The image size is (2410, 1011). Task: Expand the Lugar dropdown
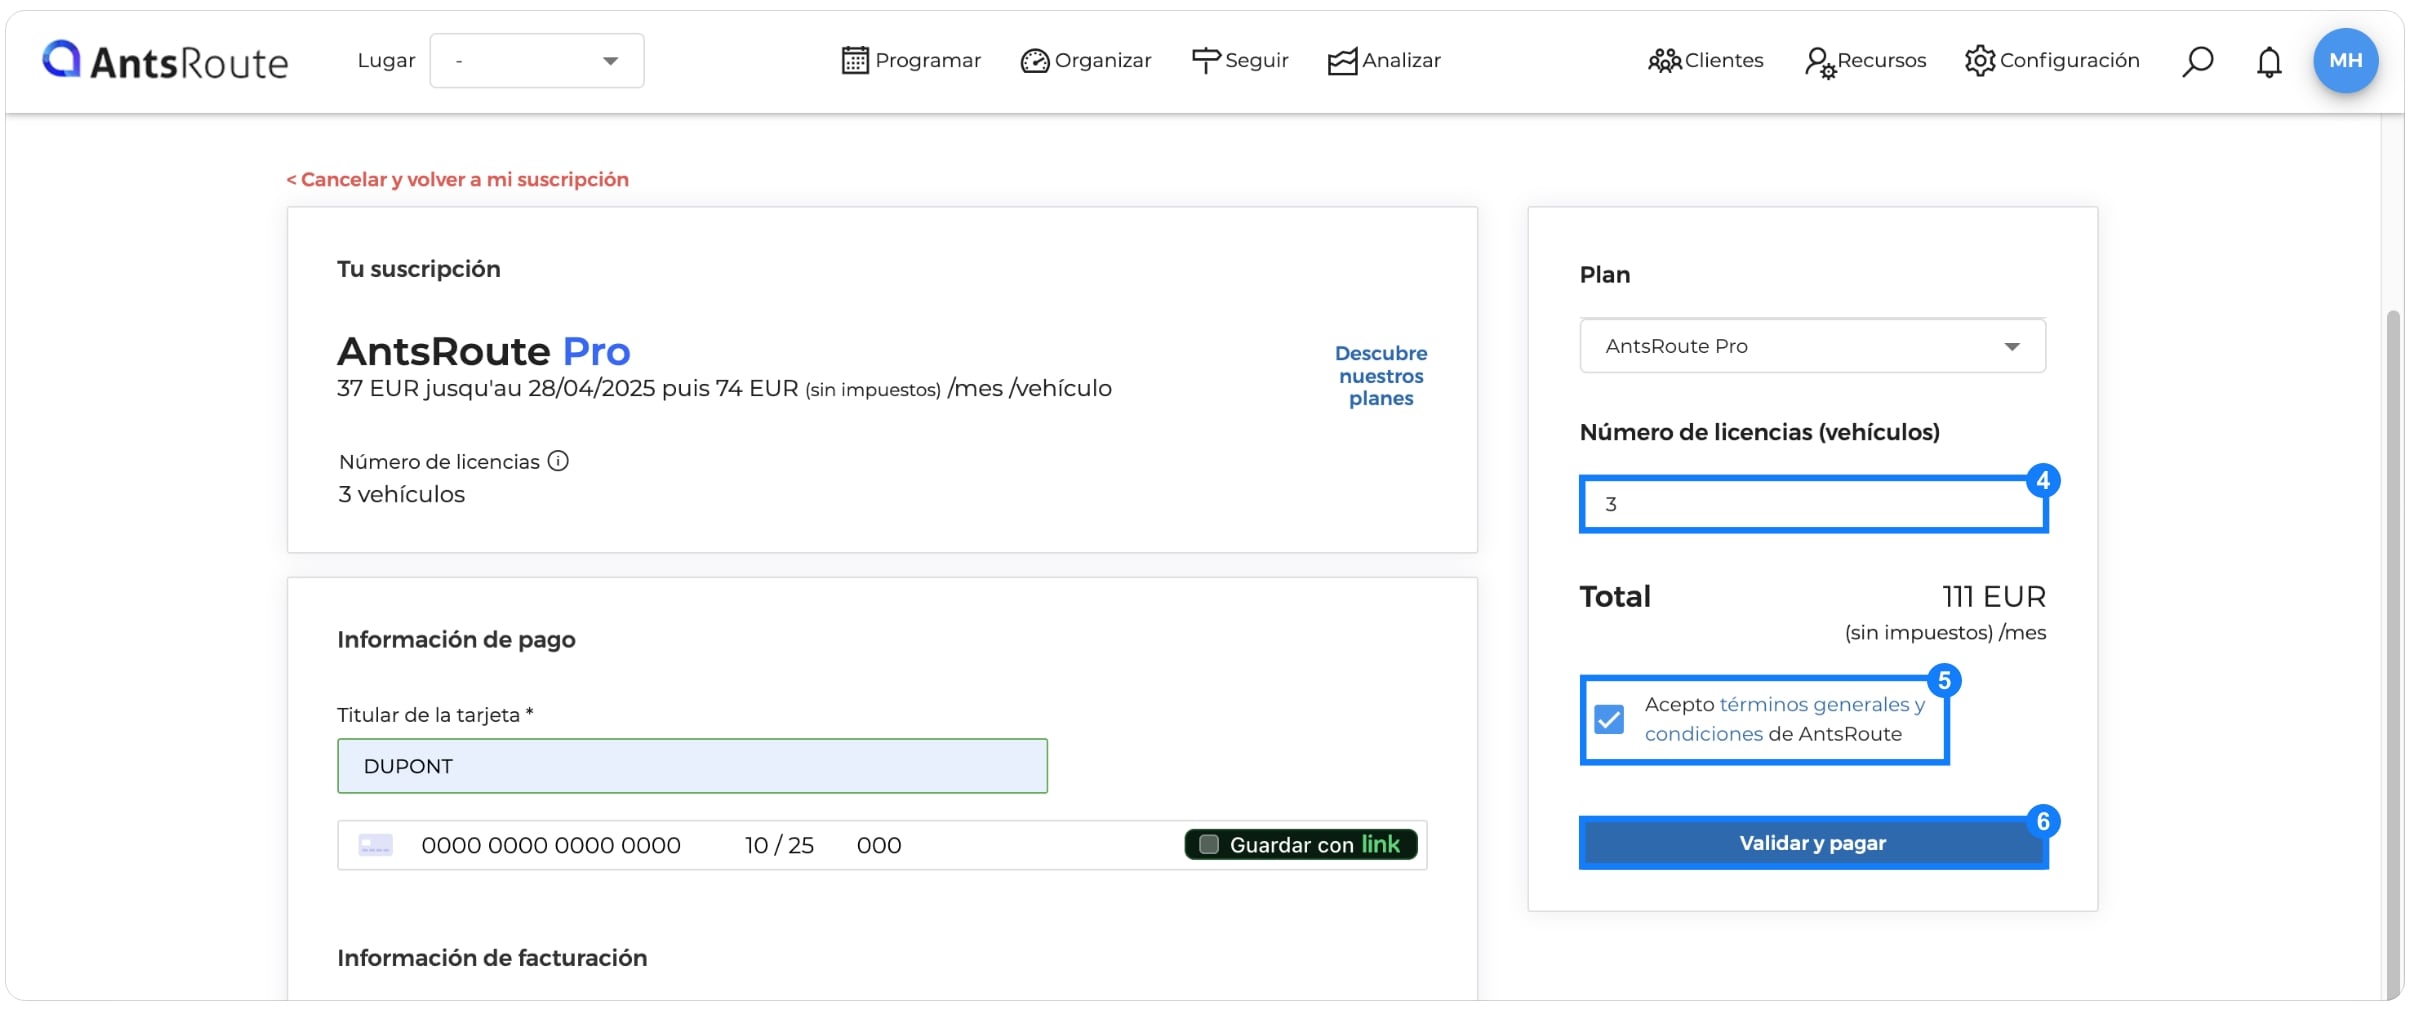(x=537, y=61)
